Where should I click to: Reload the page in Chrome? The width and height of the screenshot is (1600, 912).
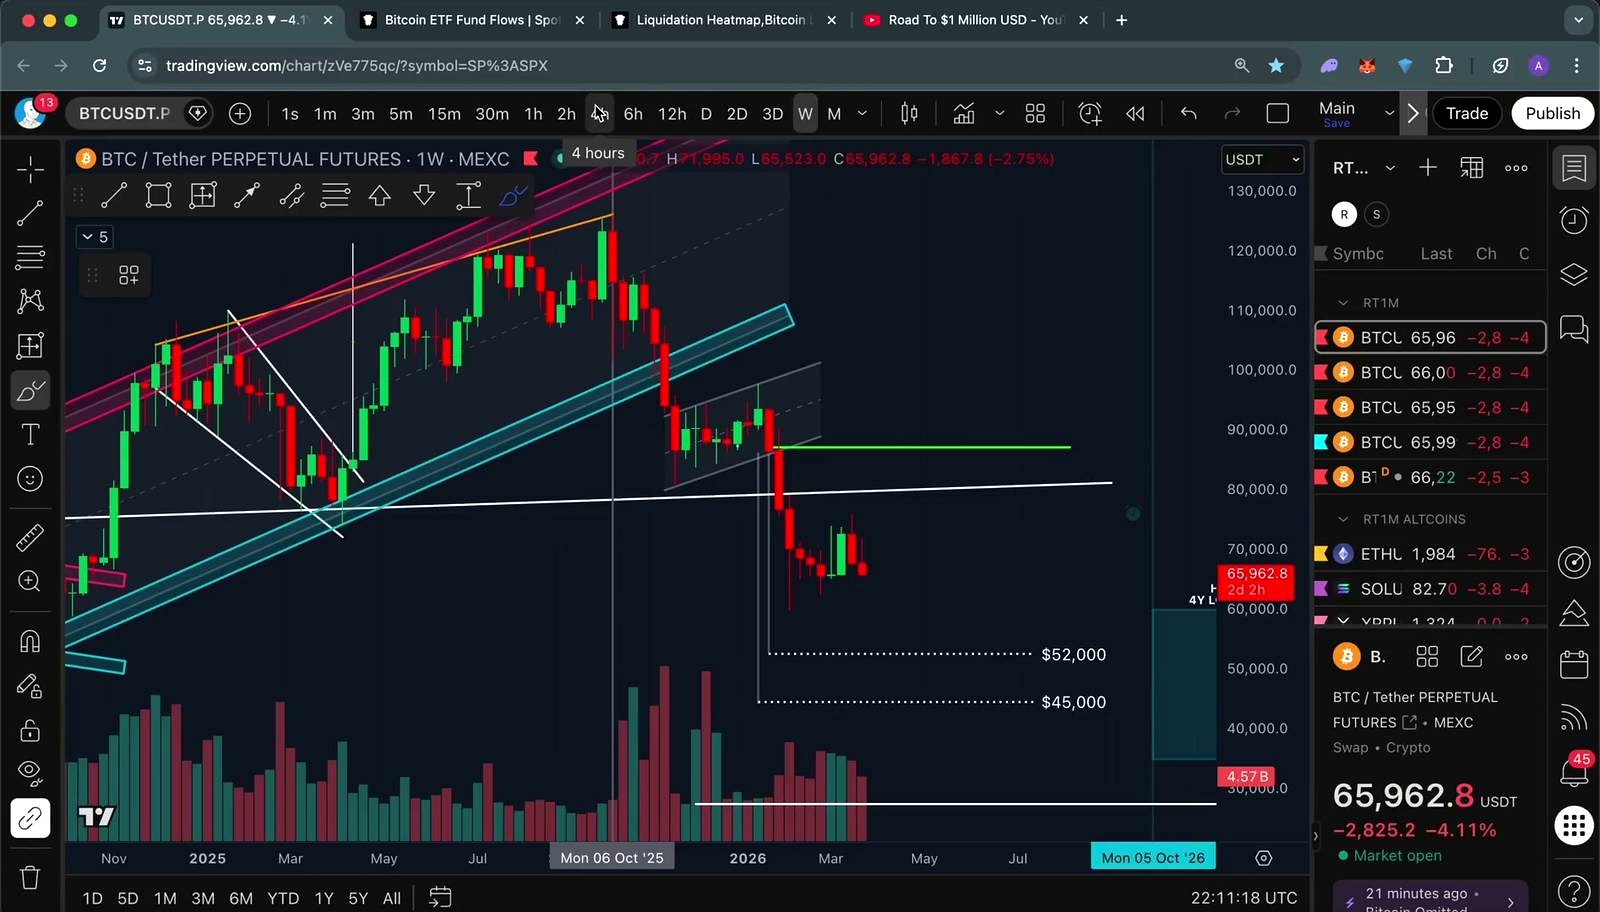click(99, 66)
